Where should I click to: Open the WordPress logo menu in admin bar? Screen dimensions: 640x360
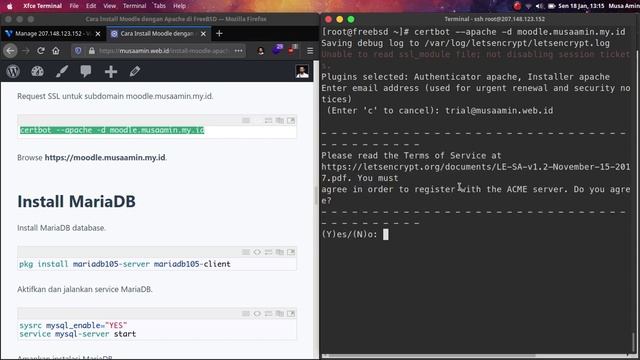tap(13, 71)
